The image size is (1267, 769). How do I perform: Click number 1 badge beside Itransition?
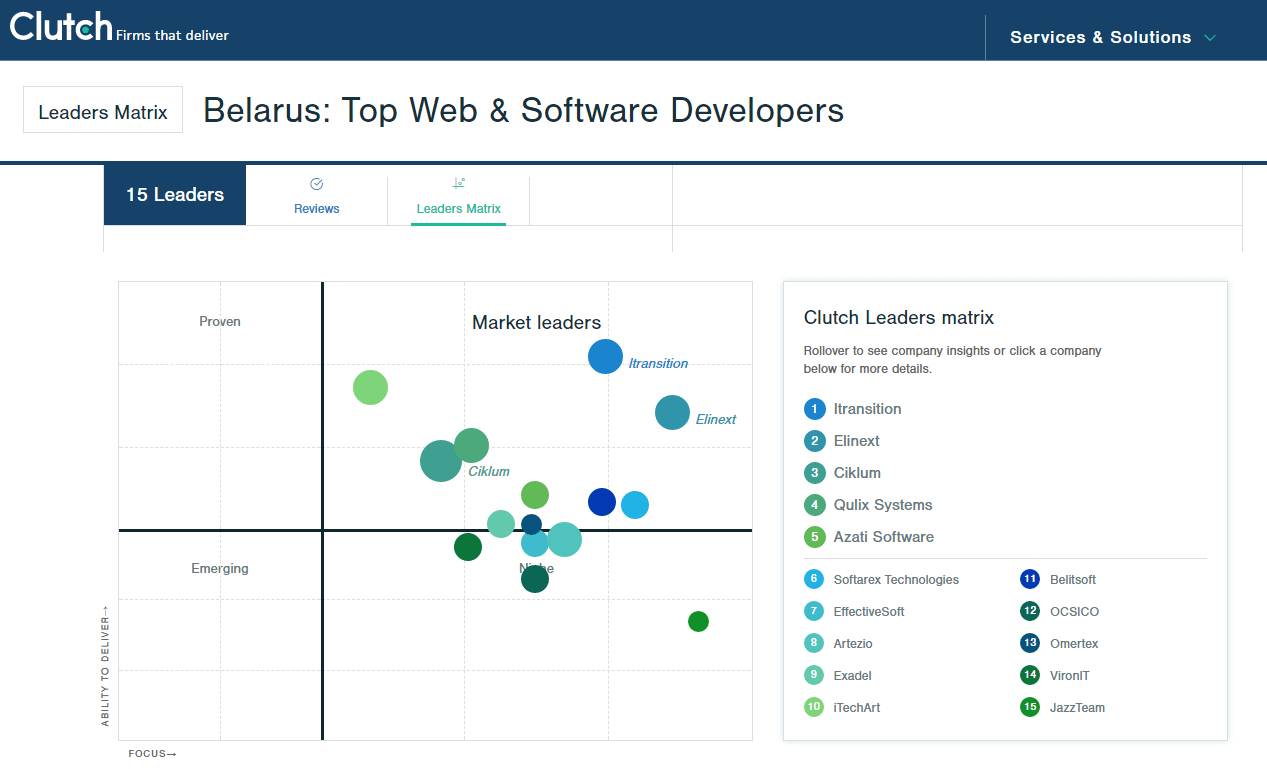click(815, 409)
